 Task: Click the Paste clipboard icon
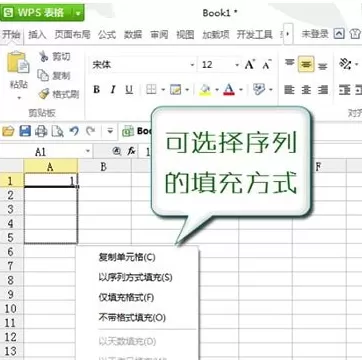[x=18, y=63]
